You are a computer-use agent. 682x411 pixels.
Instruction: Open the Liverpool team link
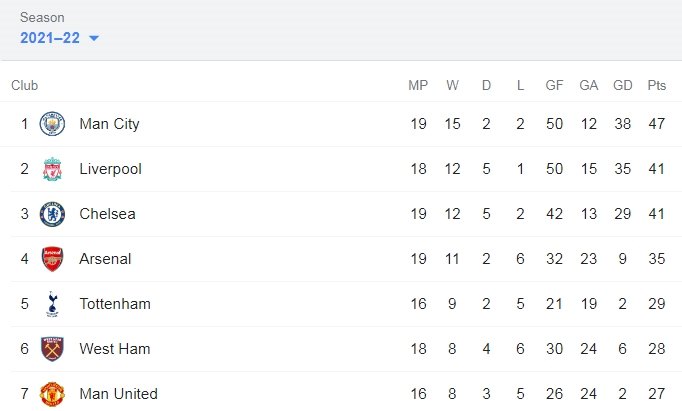tap(110, 169)
